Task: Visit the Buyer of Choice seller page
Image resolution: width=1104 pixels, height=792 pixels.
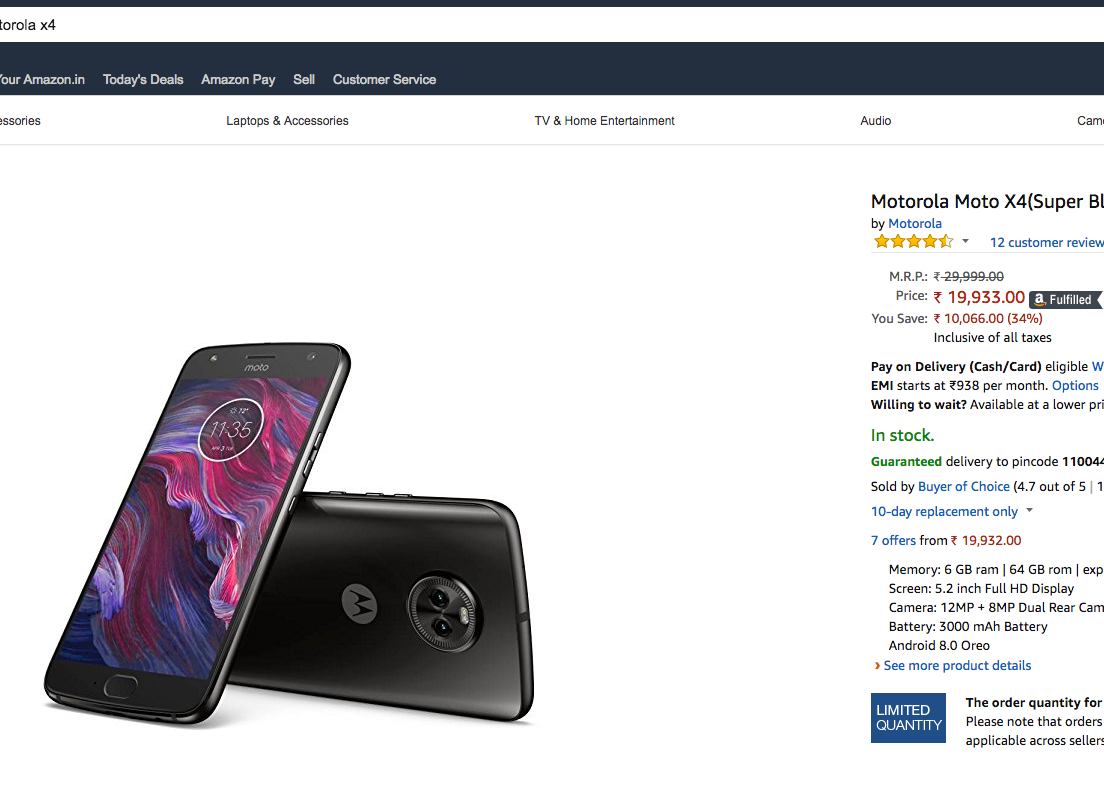Action: tap(963, 486)
